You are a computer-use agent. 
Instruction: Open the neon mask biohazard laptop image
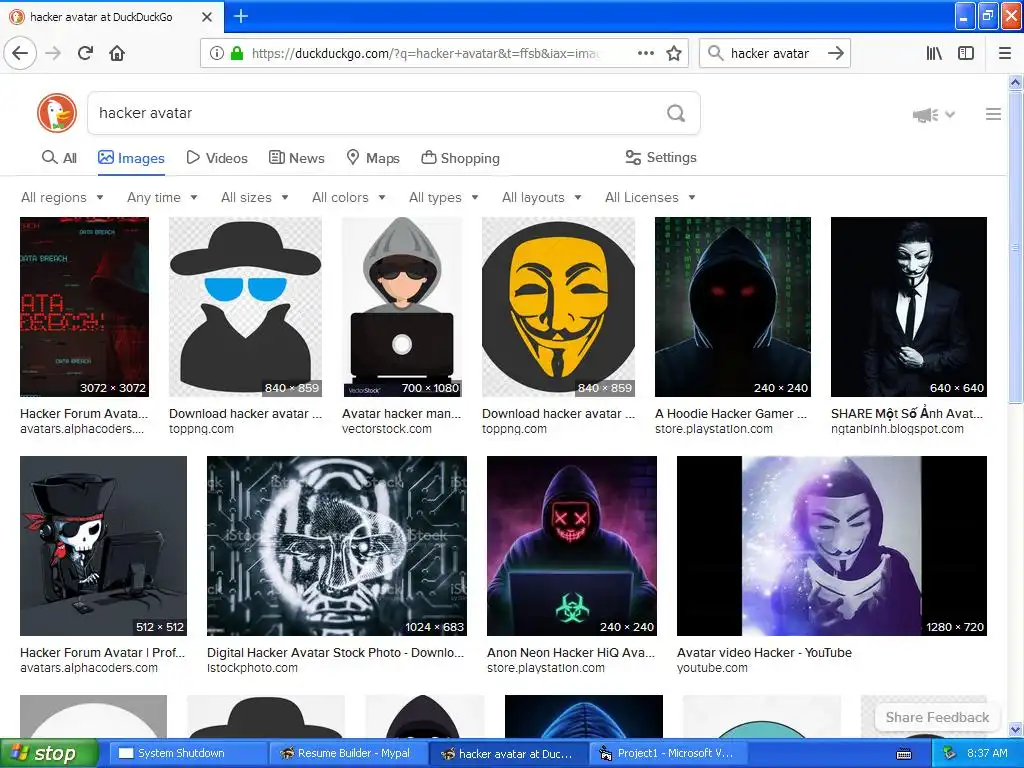click(572, 546)
